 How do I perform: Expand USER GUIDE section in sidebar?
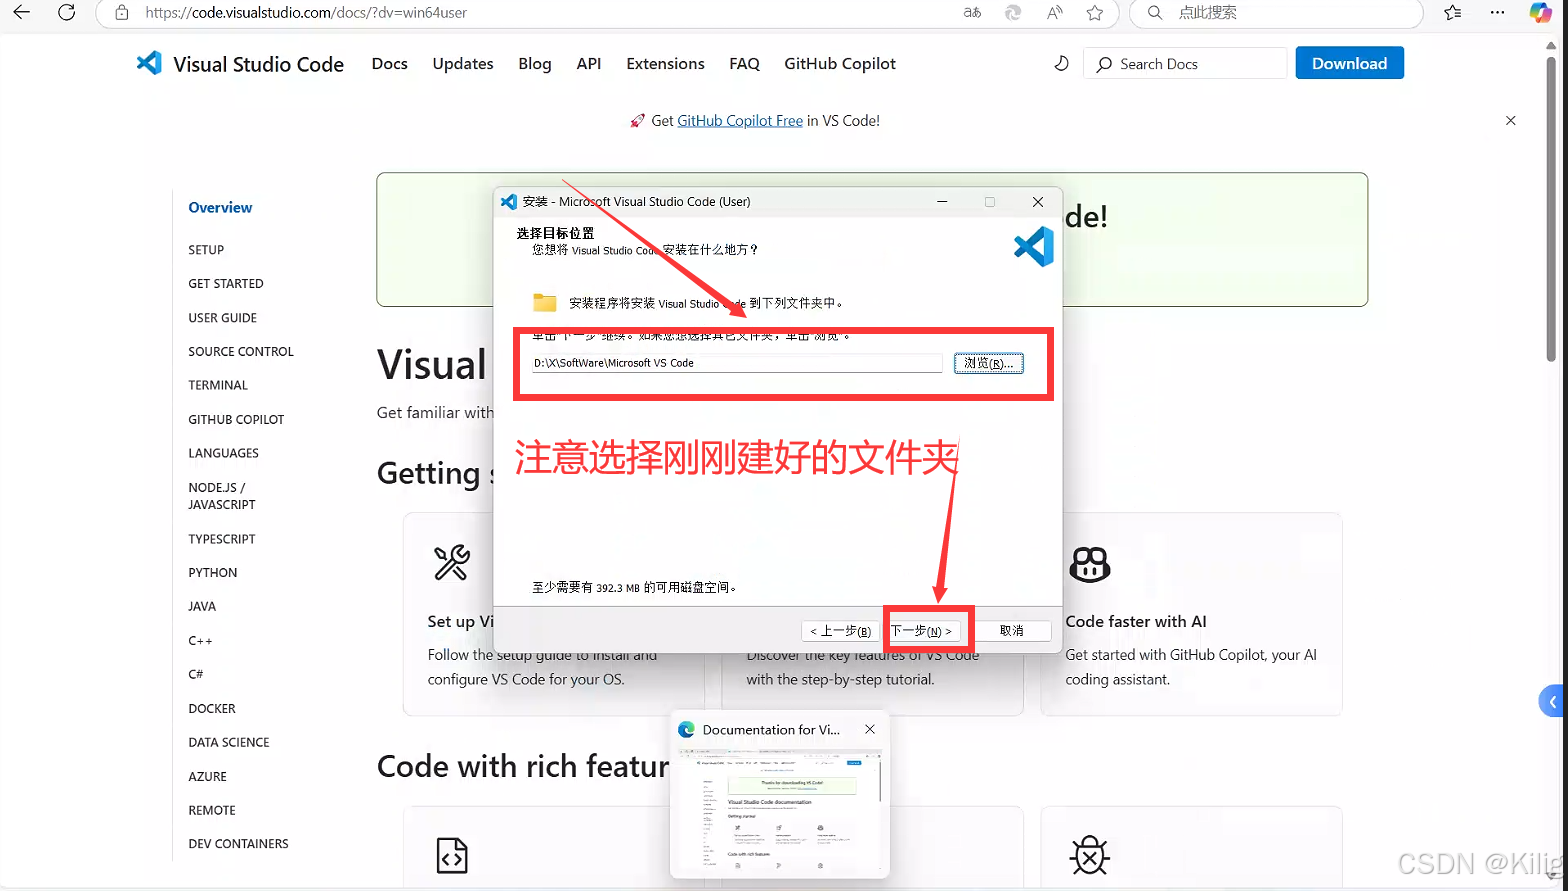point(222,318)
